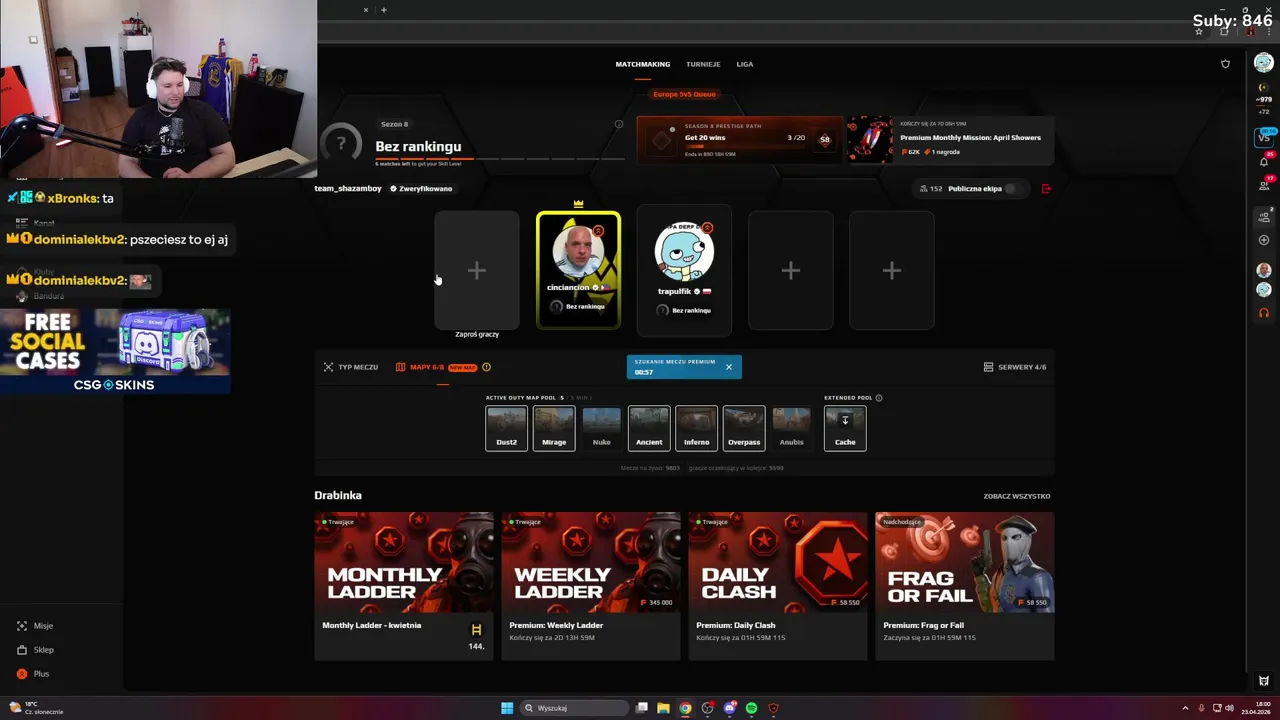Screen dimensions: 1280x720
Task: Click the Free Social Cases CSGO-Skins banner
Action: tap(115, 351)
